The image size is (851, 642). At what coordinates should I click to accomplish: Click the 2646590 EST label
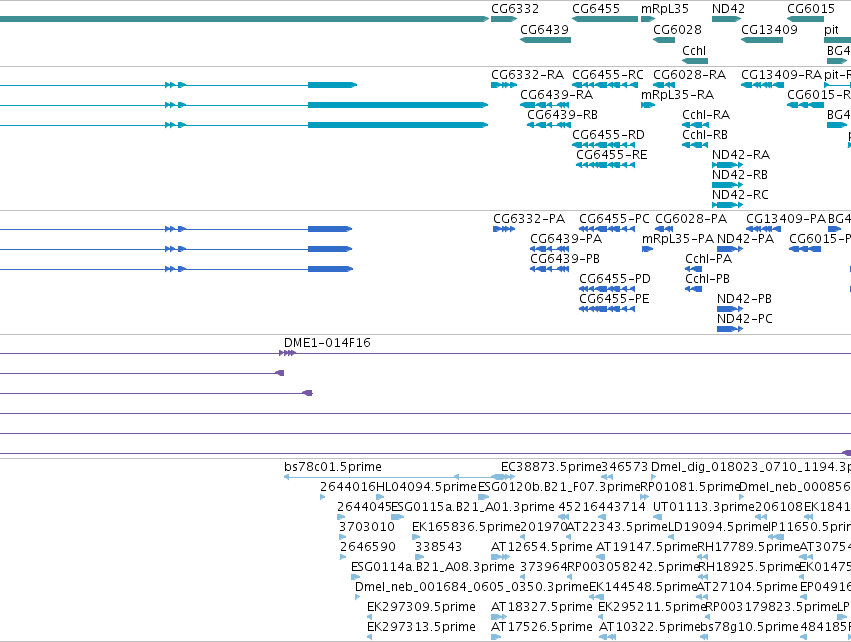(x=368, y=547)
